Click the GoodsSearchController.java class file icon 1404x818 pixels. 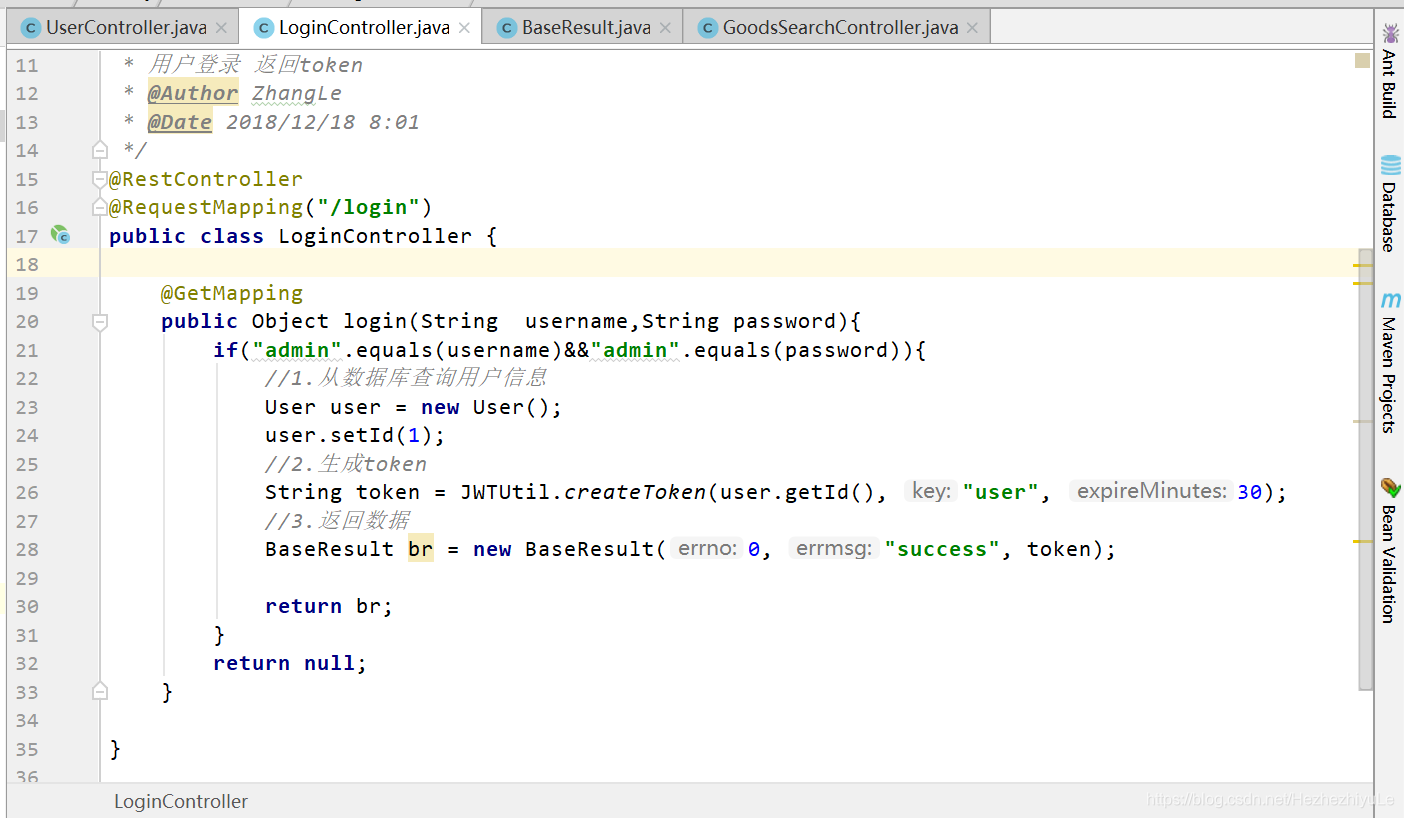tap(708, 28)
